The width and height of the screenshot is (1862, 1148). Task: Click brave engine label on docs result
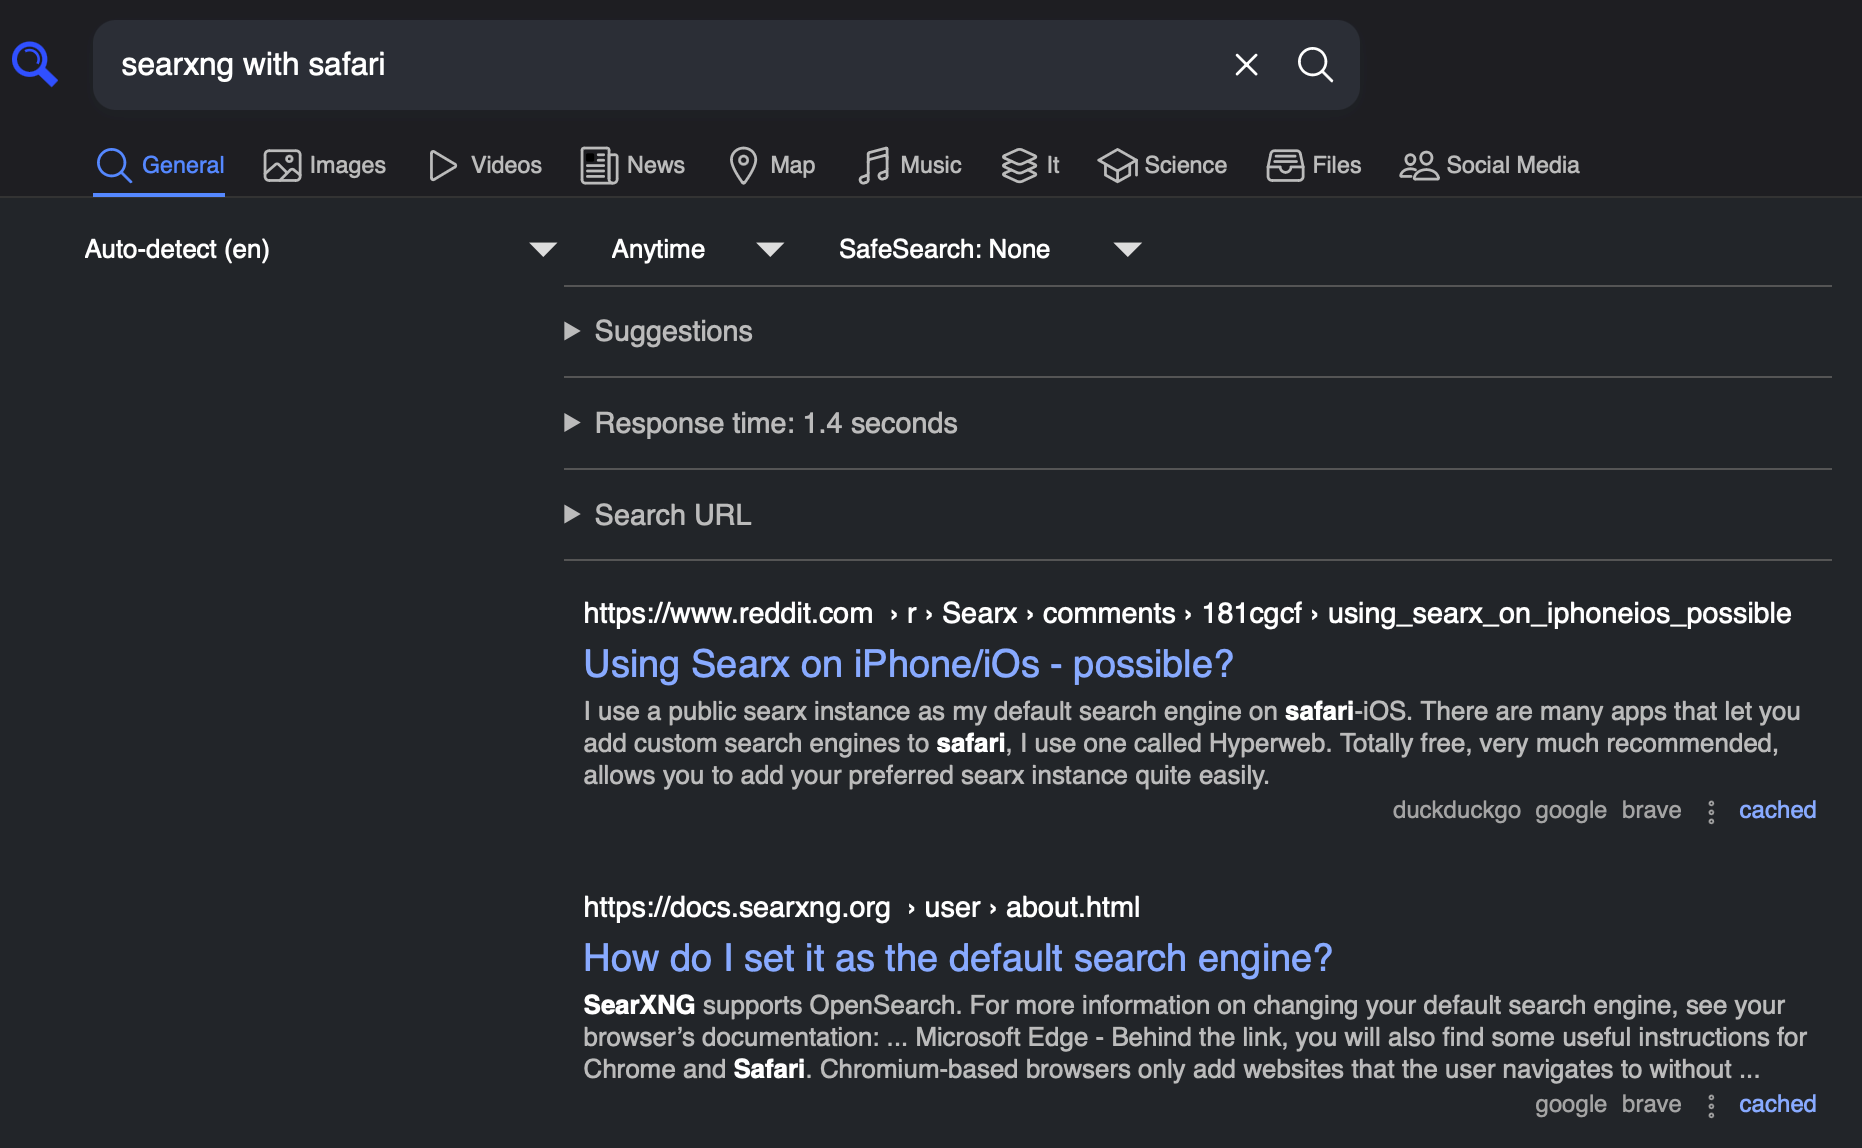pos(1651,1104)
